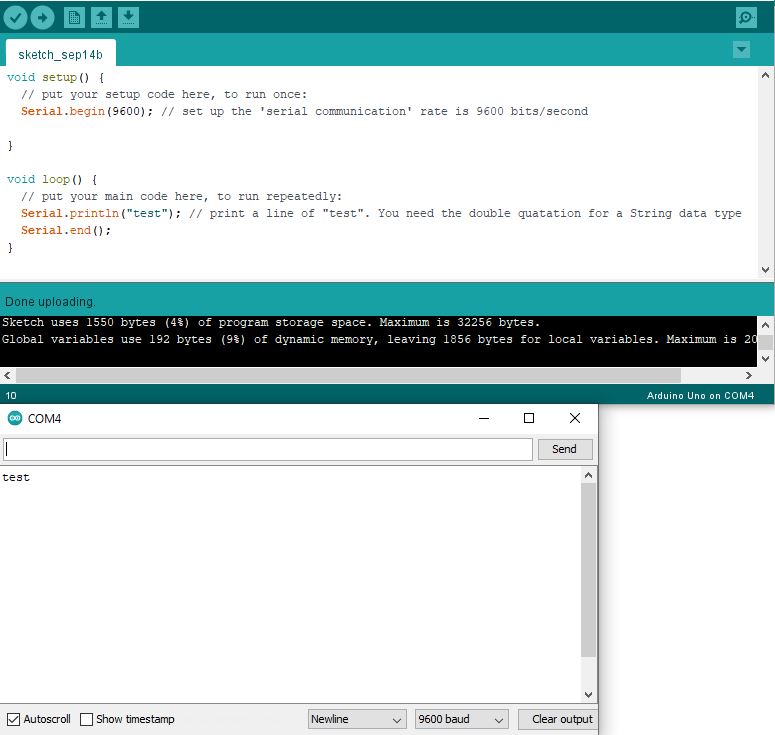This screenshot has width=775, height=735.
Task: Click the serial monitor vertical scrollbar thumb
Action: pyautogui.click(x=588, y=570)
